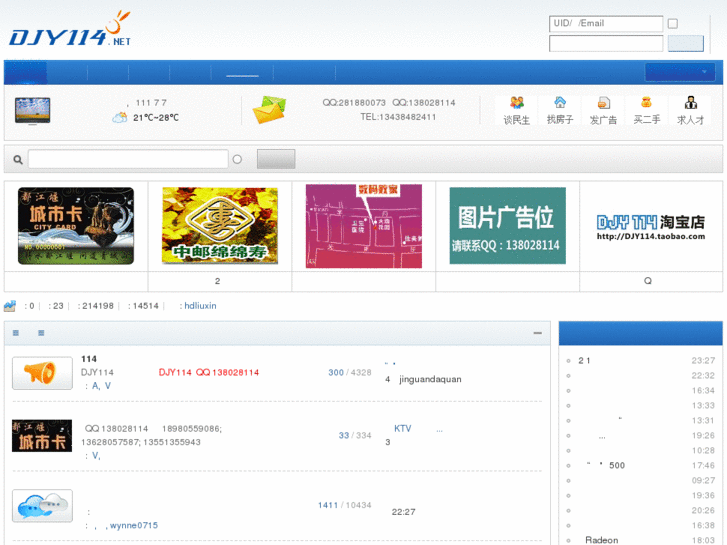Image resolution: width=727 pixels, height=545 pixels.
Task: Open the 发广告 document icon
Action: pyautogui.click(x=603, y=103)
